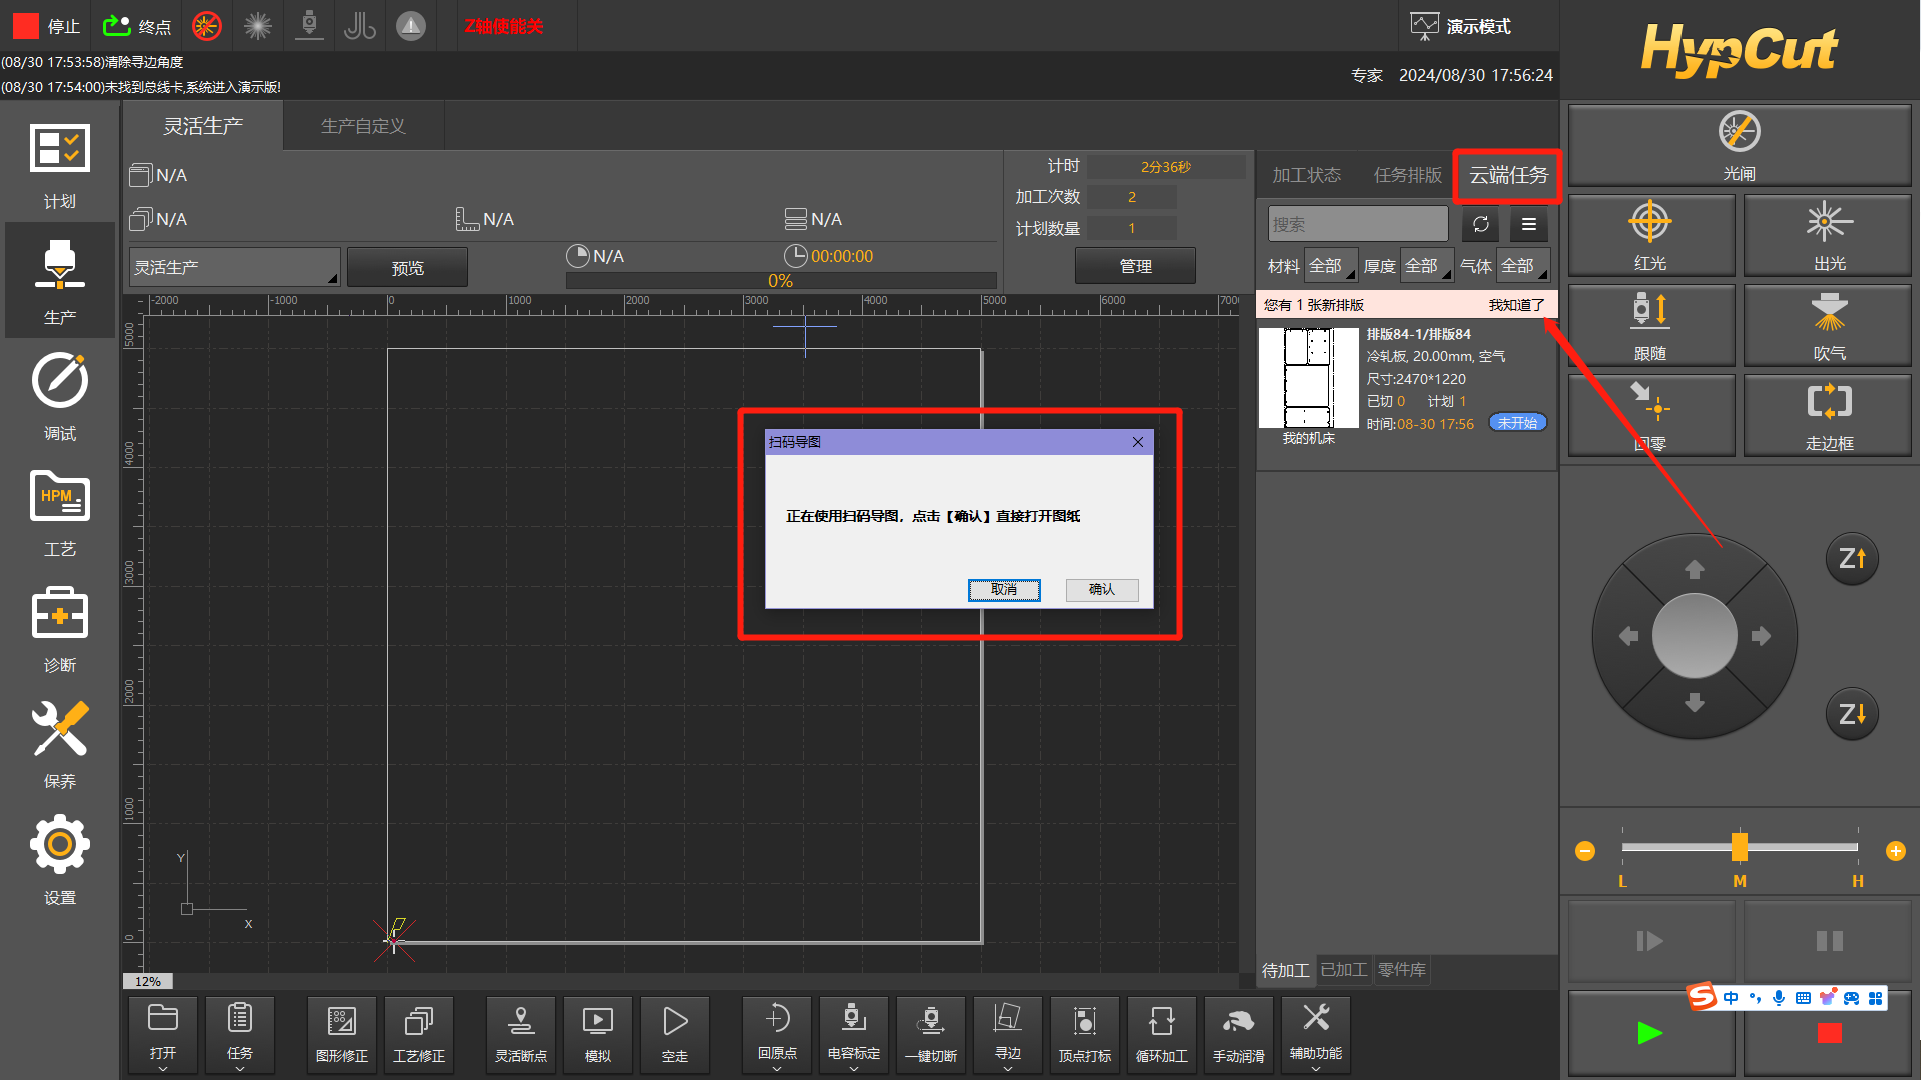Viewport: 1921px width, 1080px height.
Task: Toggle the 出光 laser emit button
Action: [1829, 236]
